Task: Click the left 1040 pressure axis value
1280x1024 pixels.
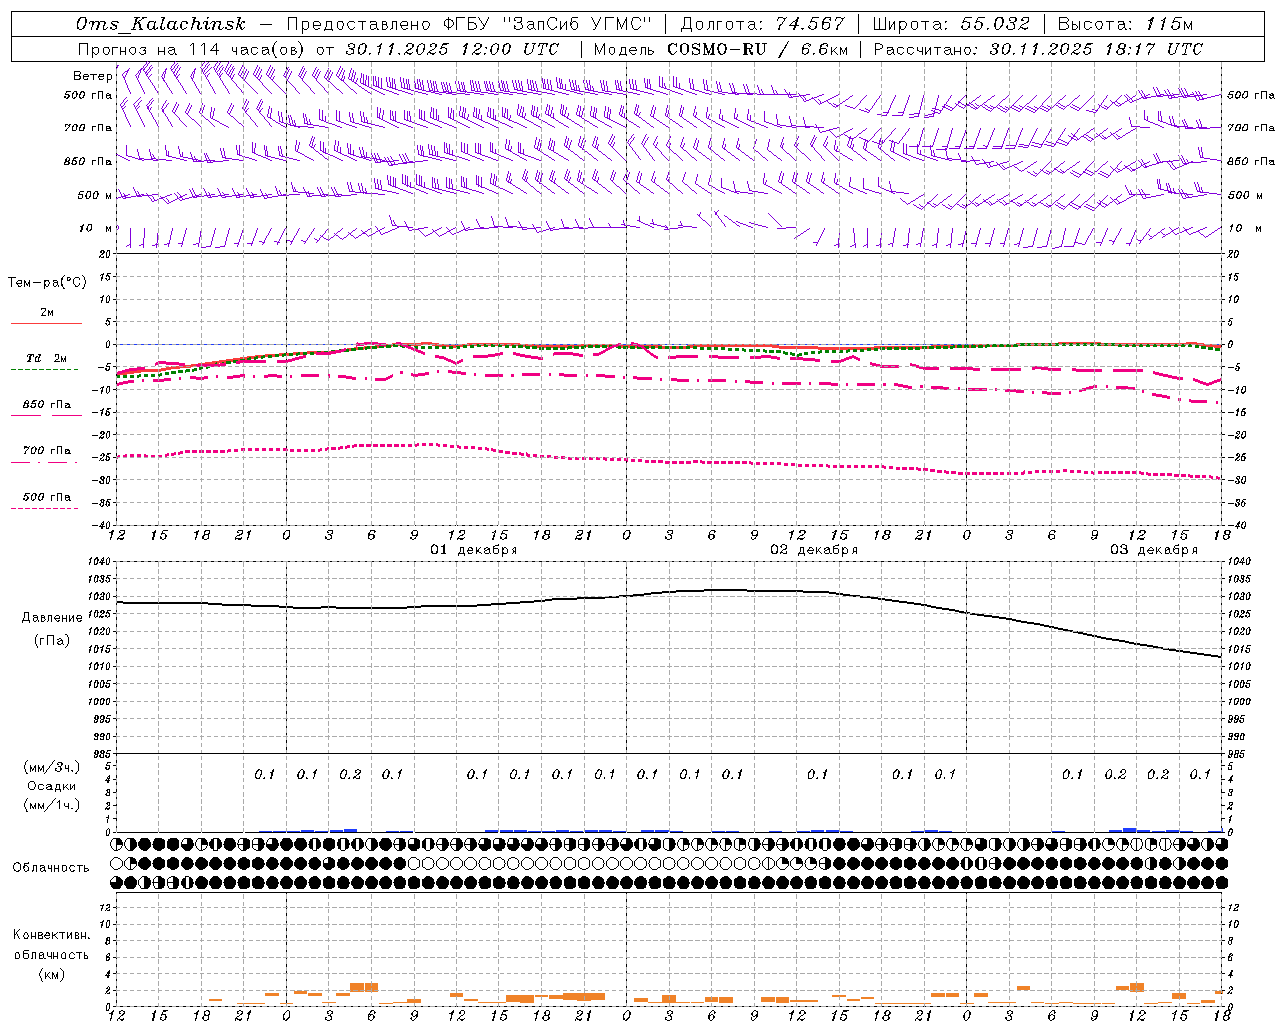Action: coord(101,562)
